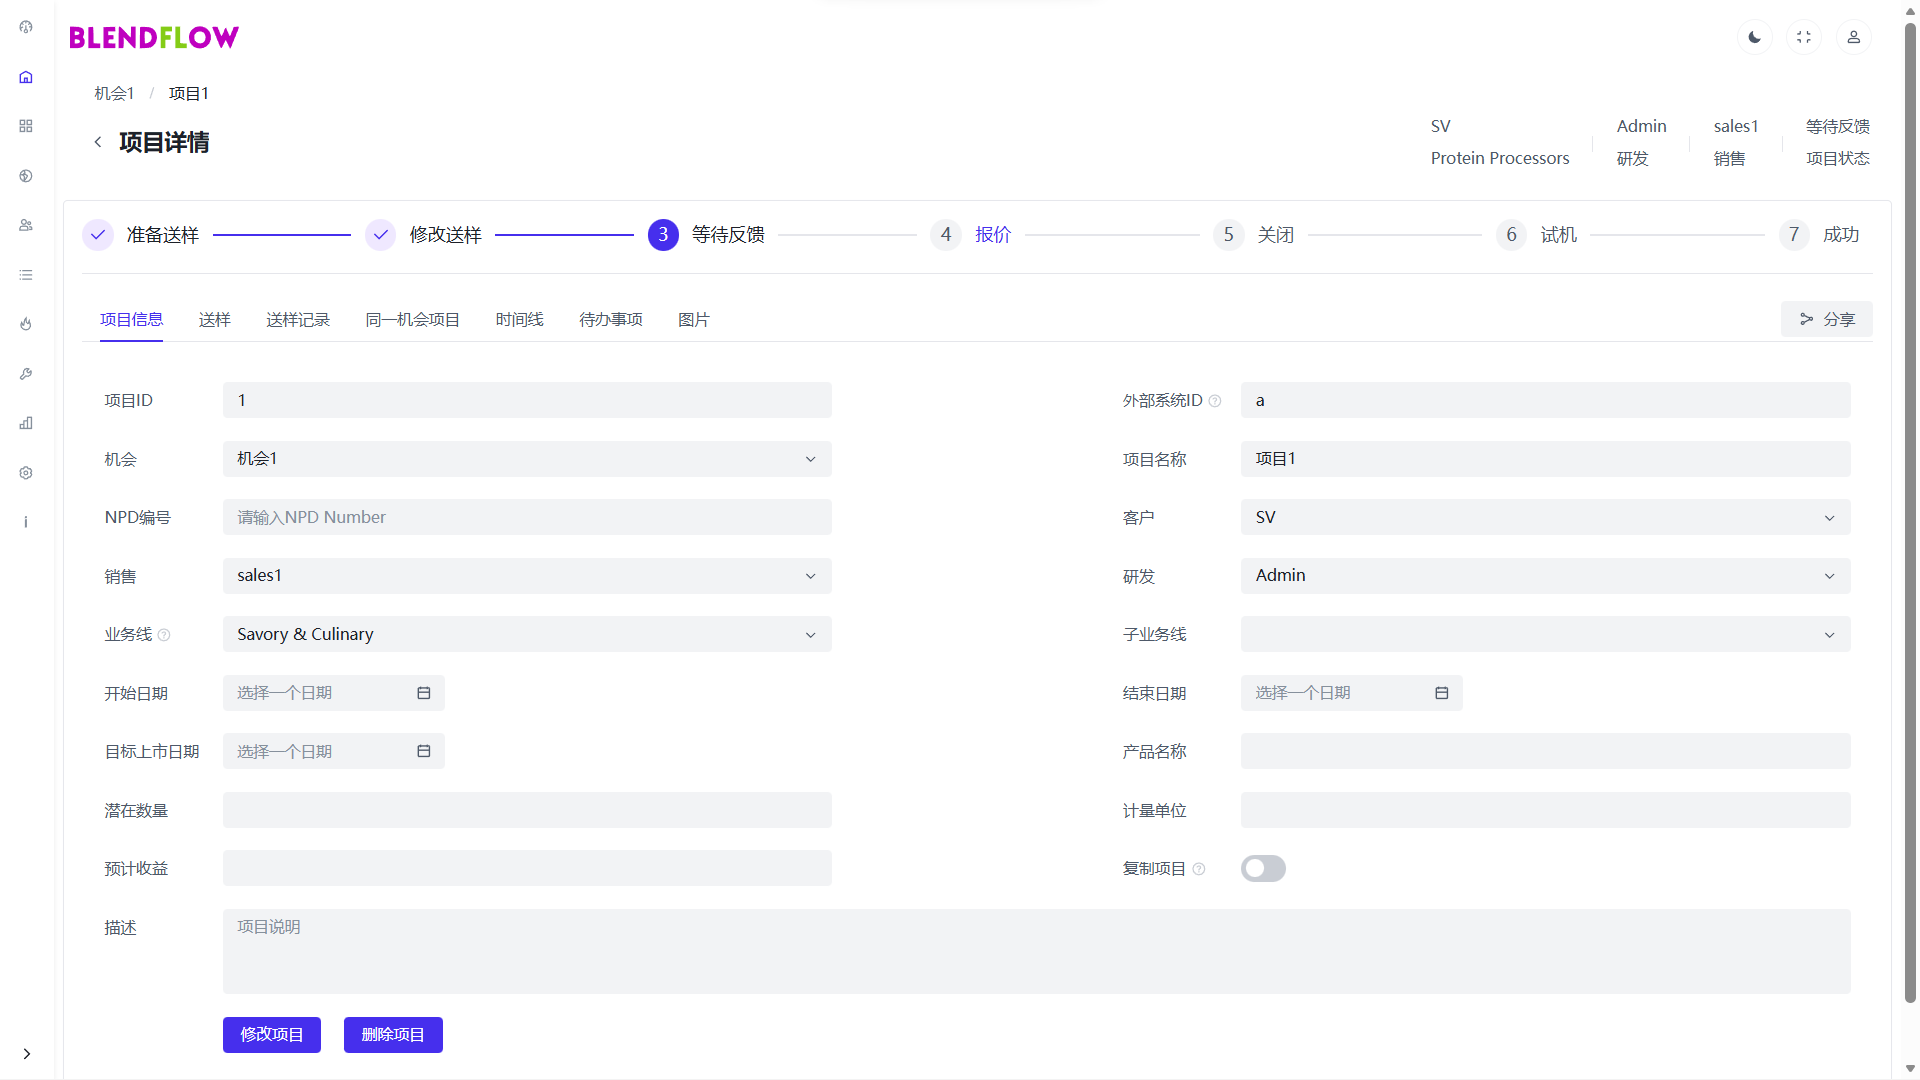1920x1080 pixels.
Task: Click the 修改项目 button
Action: pos(272,1035)
